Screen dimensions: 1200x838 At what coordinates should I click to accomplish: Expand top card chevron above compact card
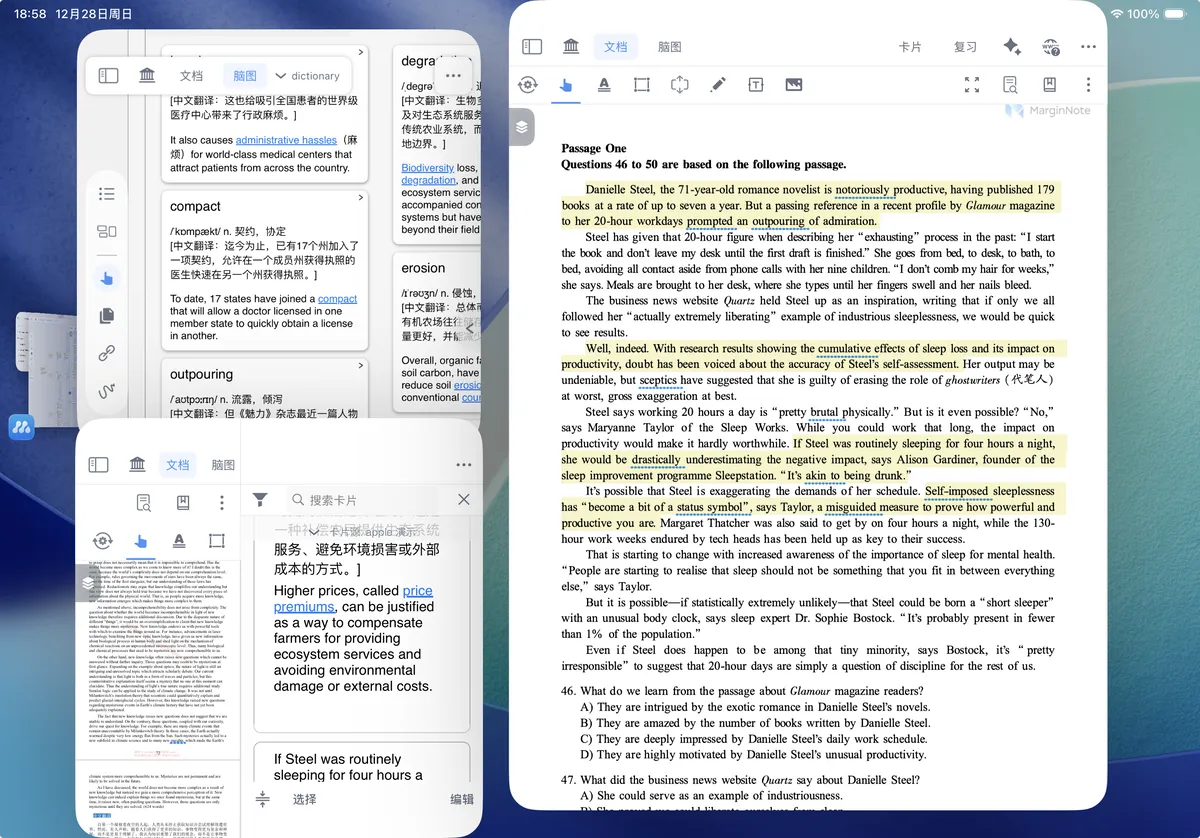[360, 52]
